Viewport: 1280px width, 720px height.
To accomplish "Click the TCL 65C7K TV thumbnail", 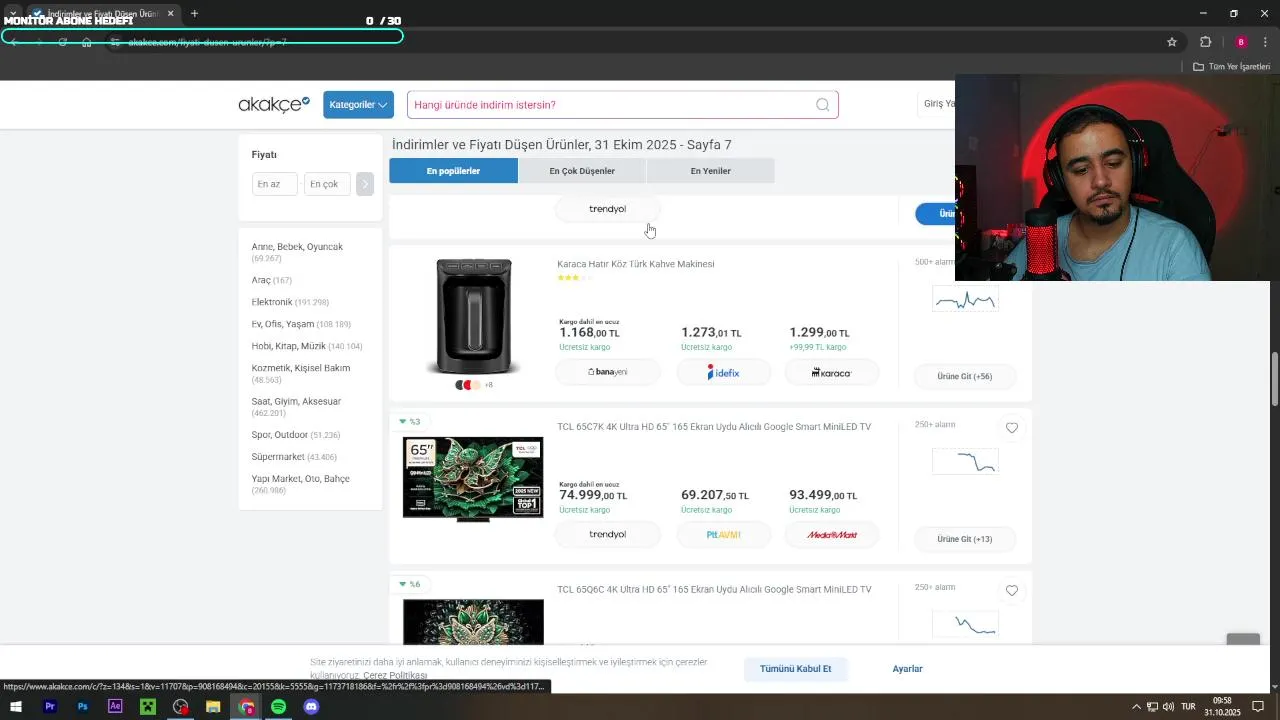I will click(x=473, y=479).
